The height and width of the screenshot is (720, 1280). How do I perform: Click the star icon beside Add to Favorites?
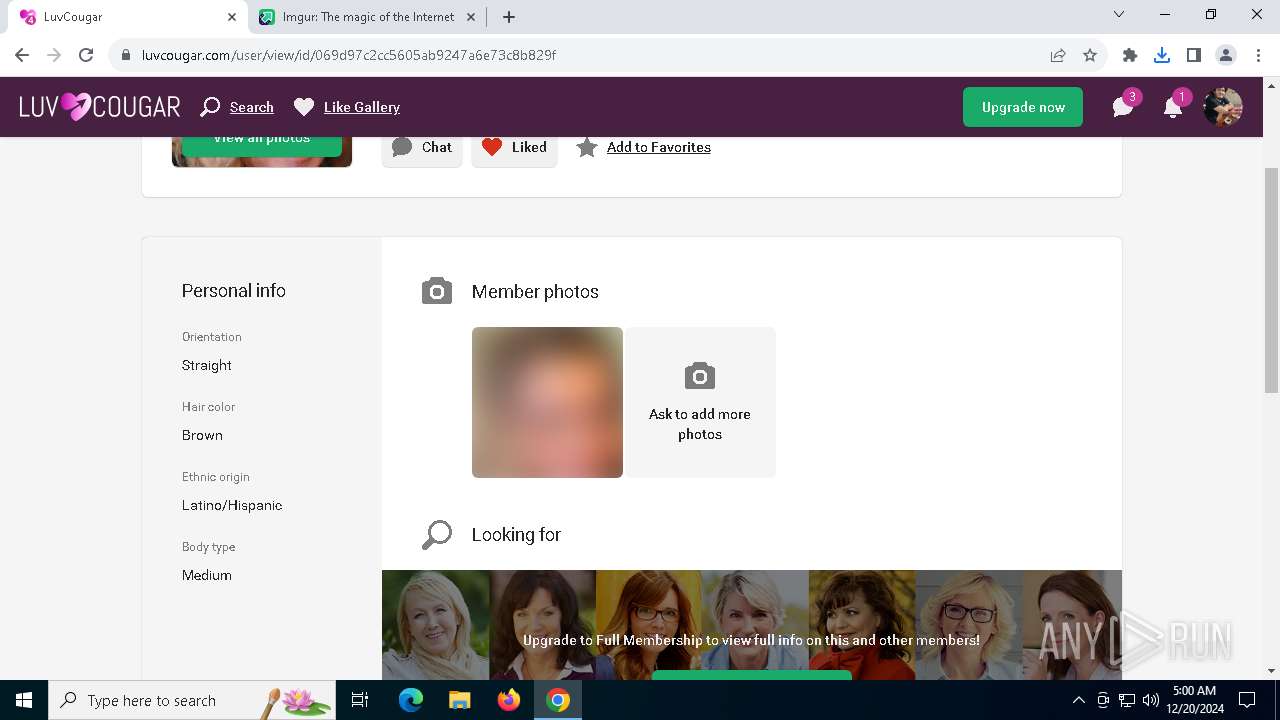point(587,147)
